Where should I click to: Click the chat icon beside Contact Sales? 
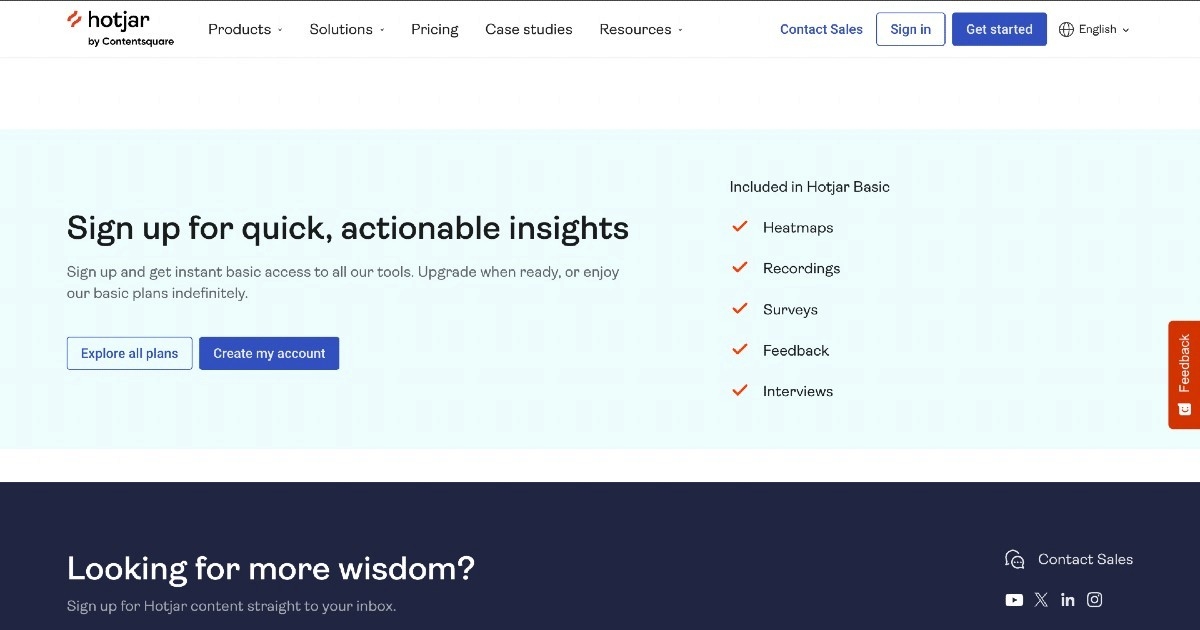pos(1015,559)
